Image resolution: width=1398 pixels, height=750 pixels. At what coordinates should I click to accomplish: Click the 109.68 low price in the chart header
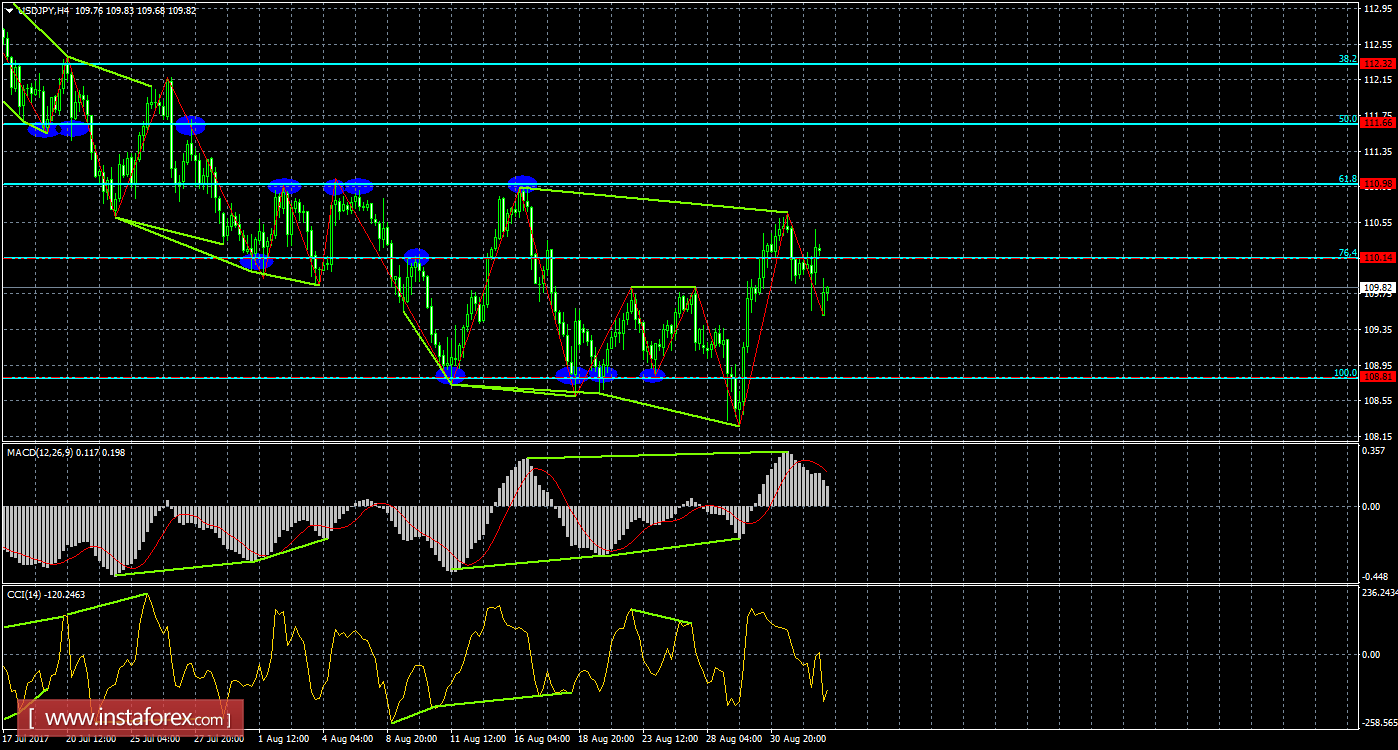(153, 10)
